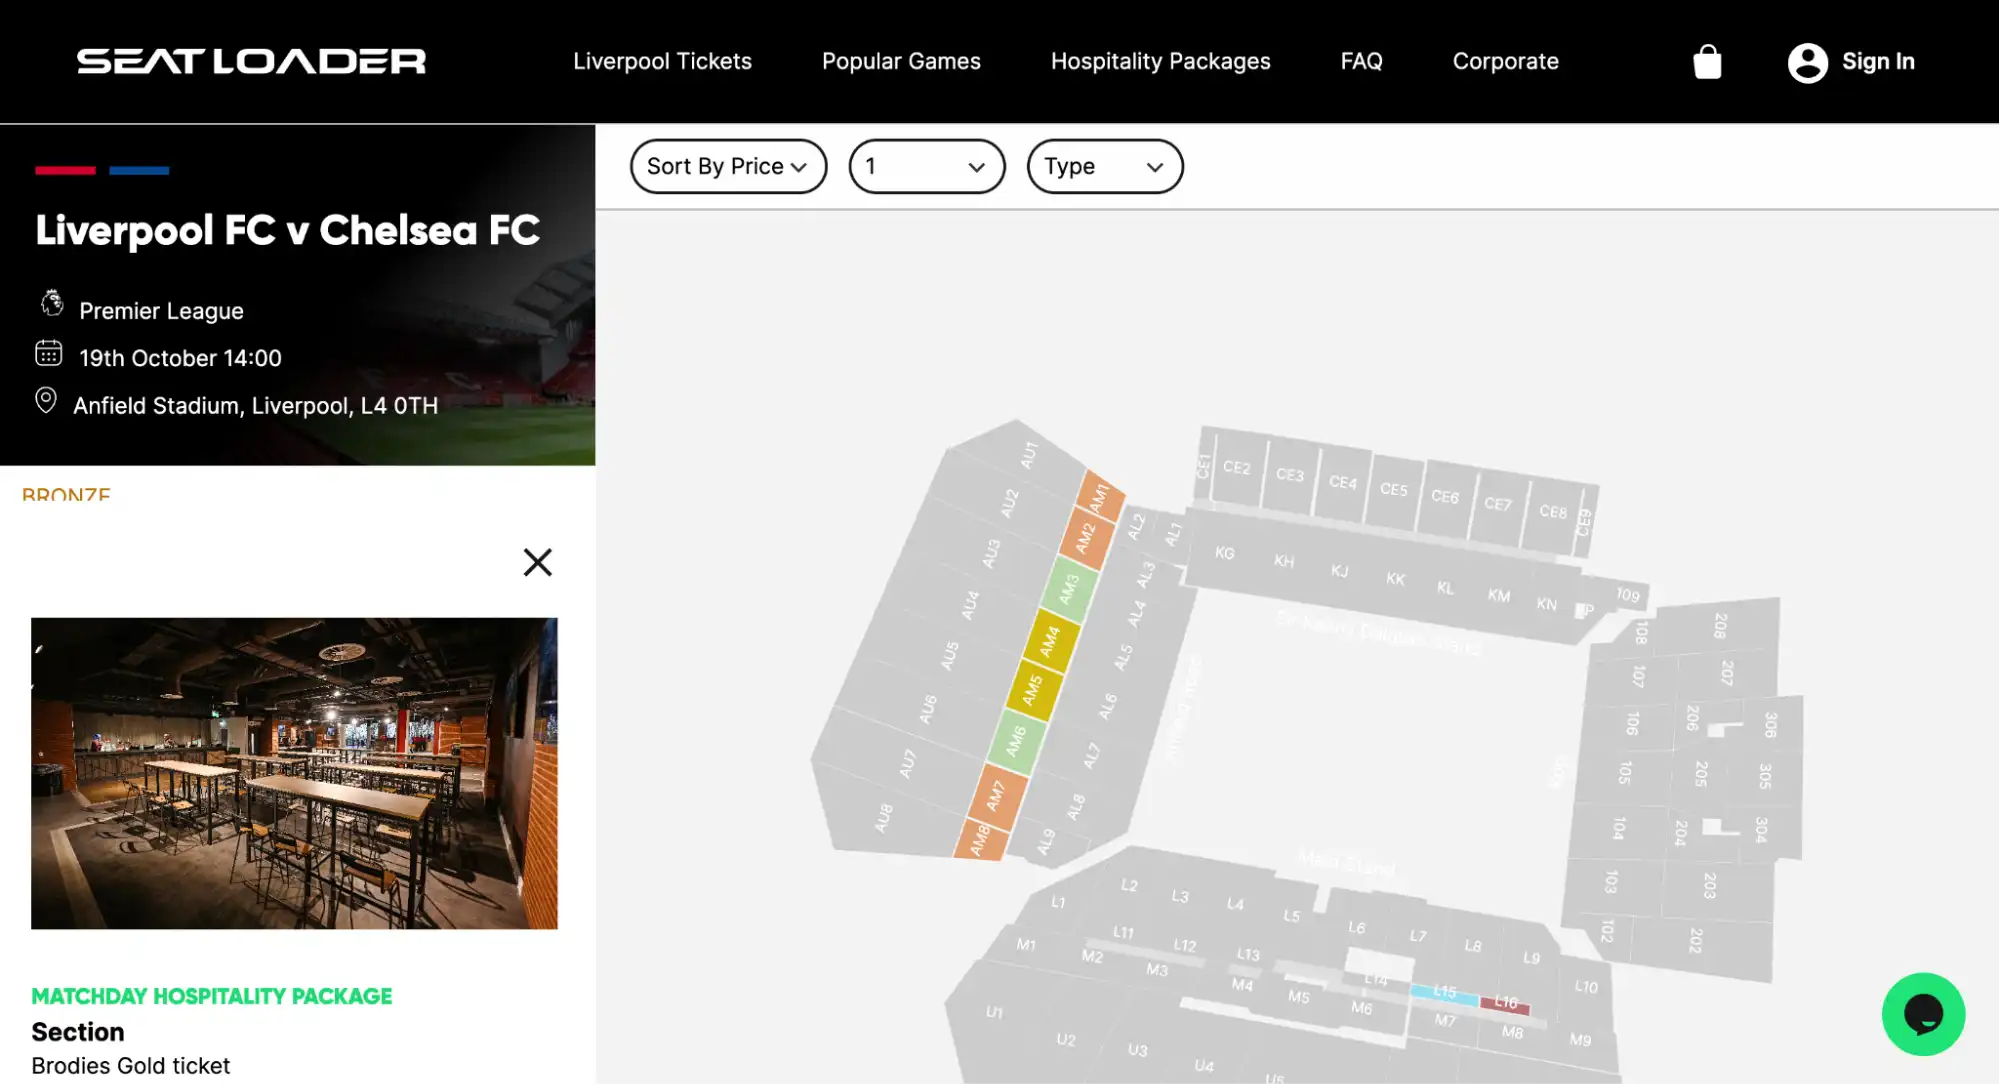Open the live chat bubble icon
This screenshot has height=1085, width=1999.
(1923, 1014)
